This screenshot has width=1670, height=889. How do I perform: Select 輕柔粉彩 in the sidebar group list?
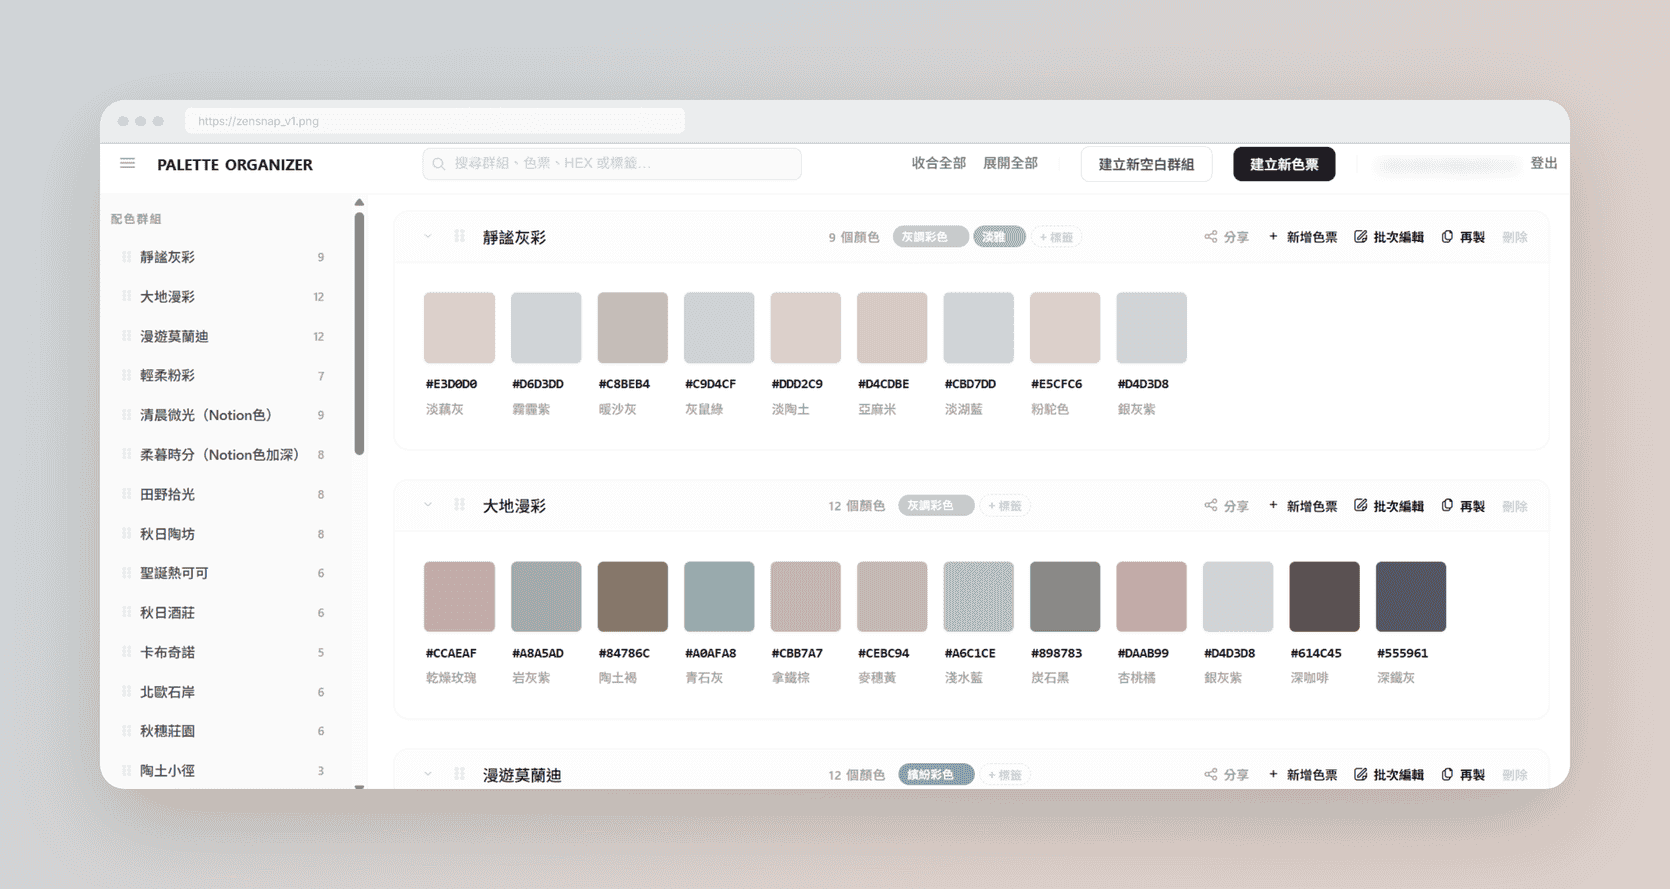[168, 376]
